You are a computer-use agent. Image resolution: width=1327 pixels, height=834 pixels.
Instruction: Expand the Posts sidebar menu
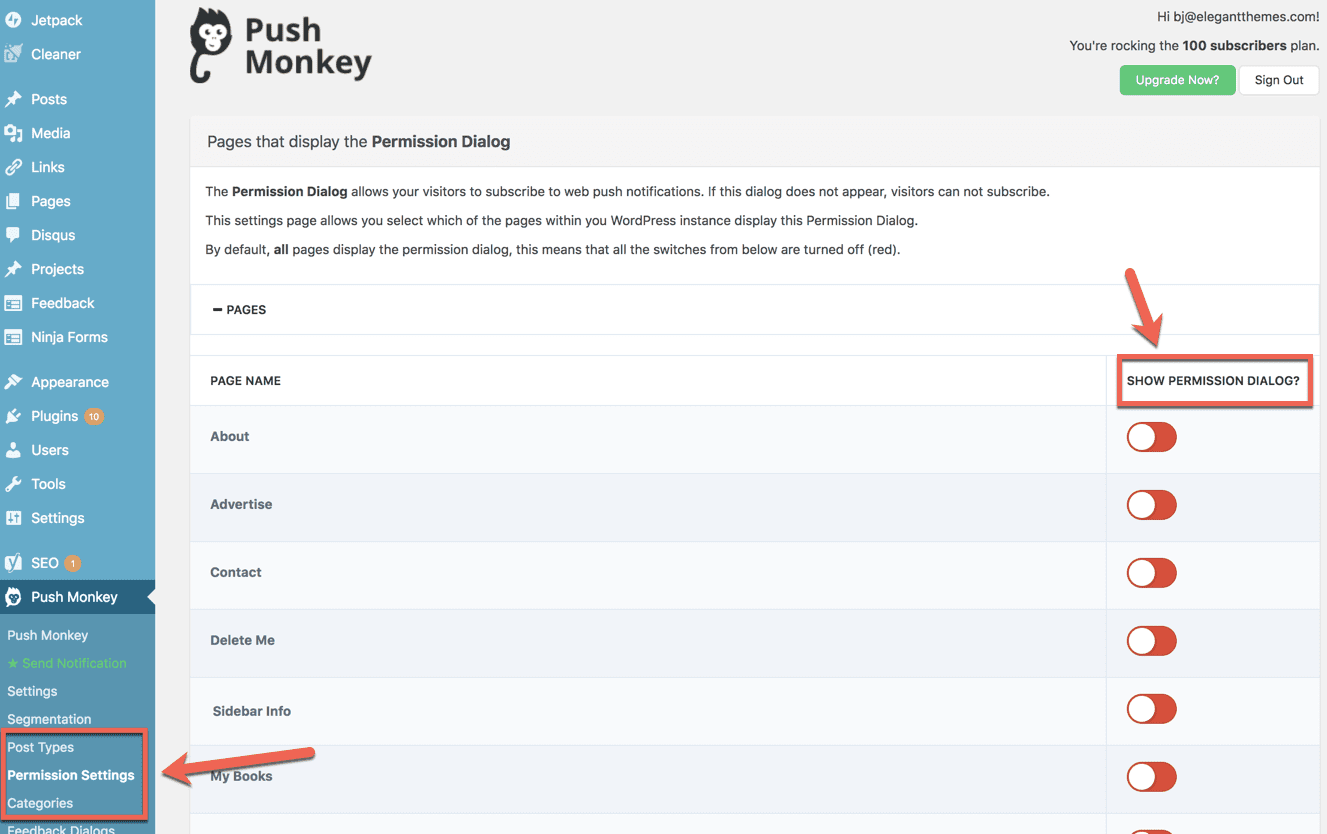click(46, 99)
